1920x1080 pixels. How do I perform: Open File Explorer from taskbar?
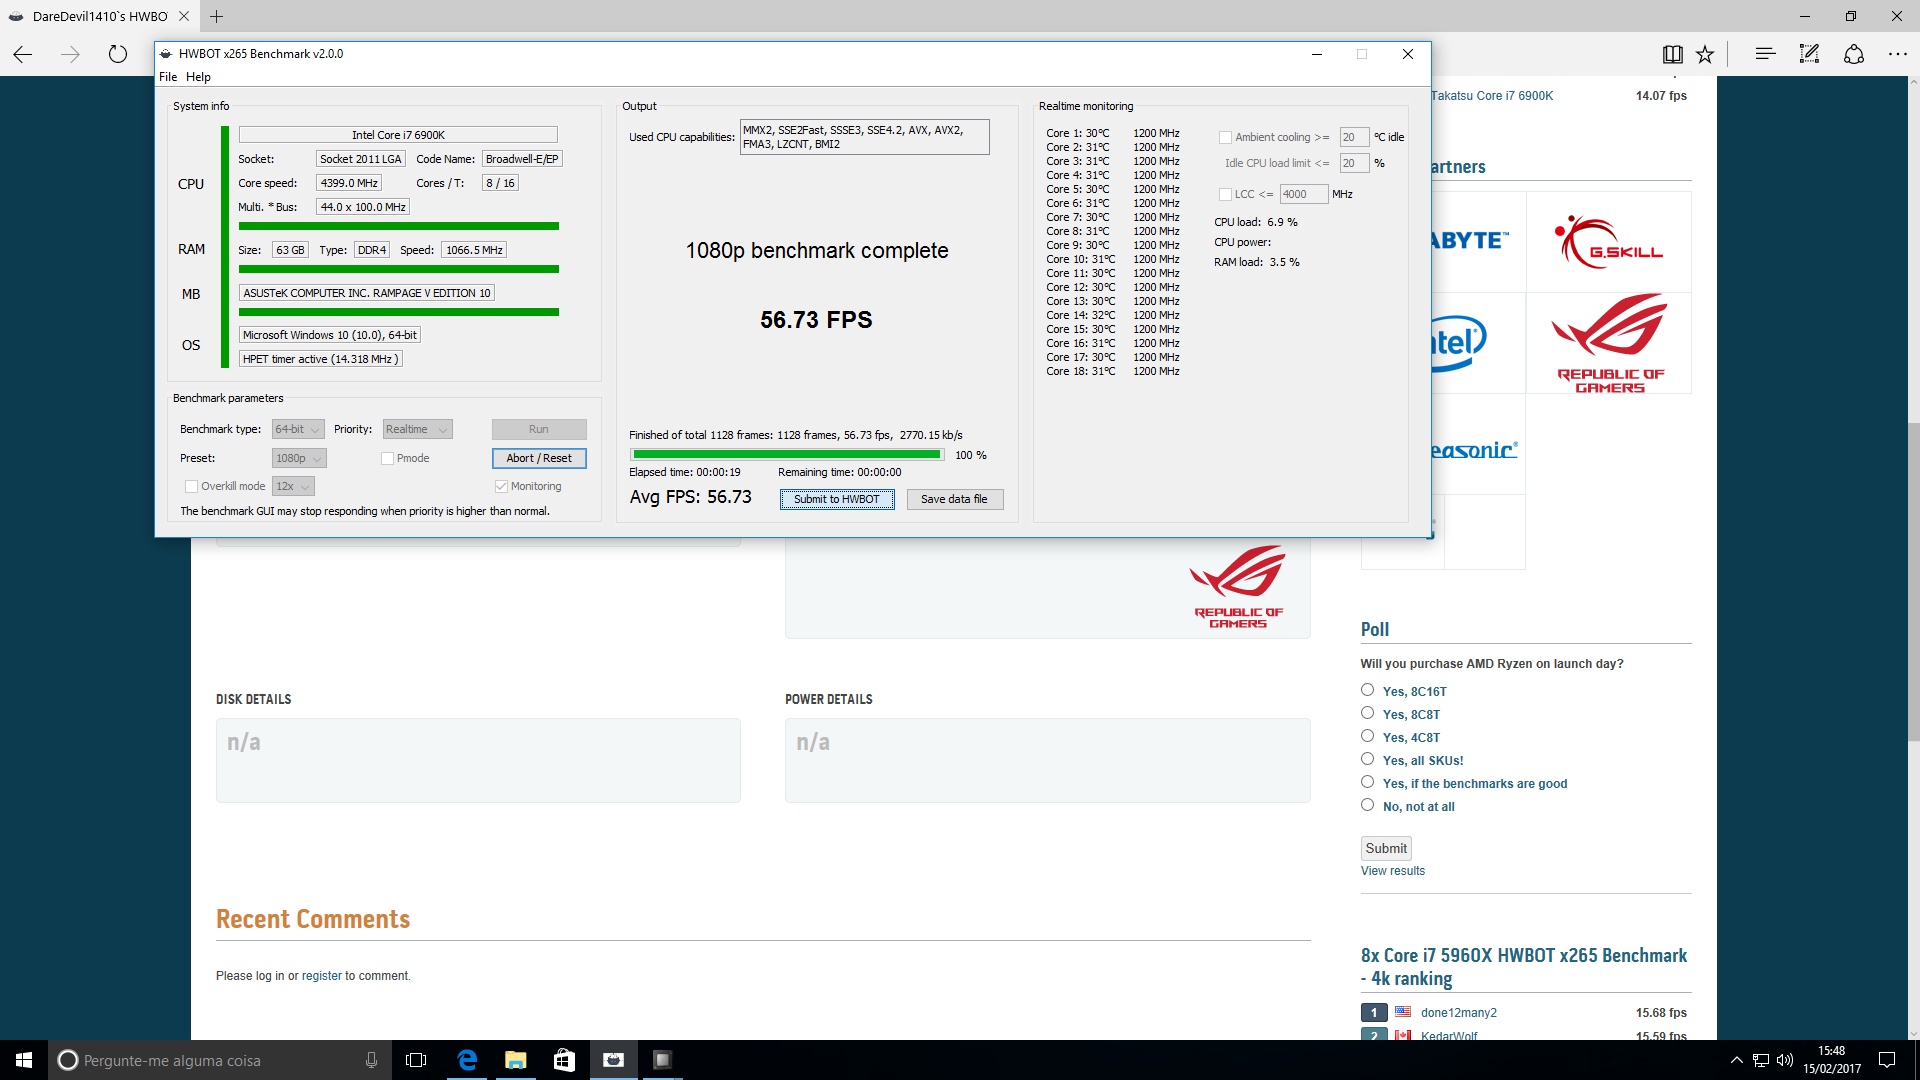[x=516, y=1060]
